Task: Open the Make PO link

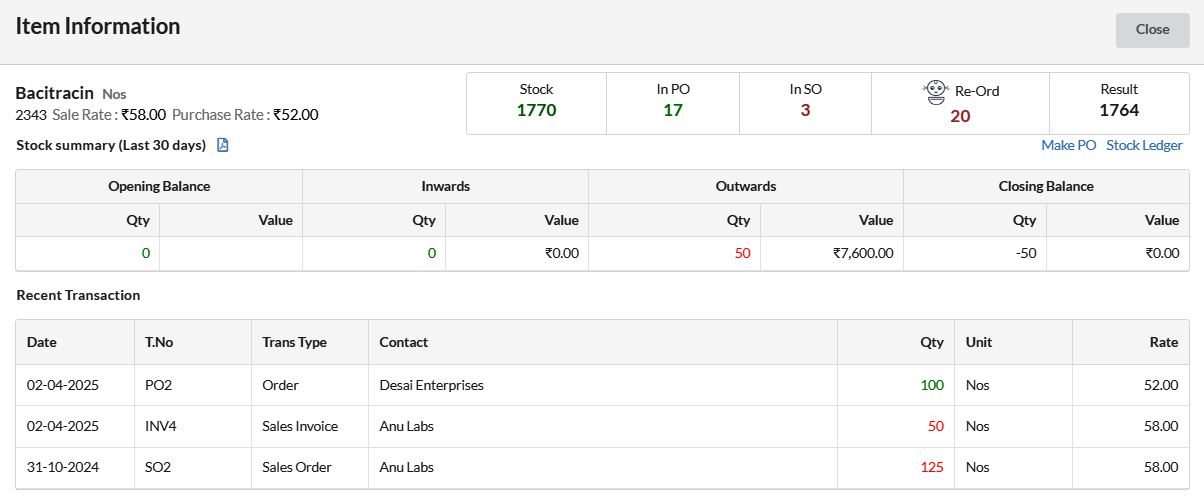Action: [1069, 145]
